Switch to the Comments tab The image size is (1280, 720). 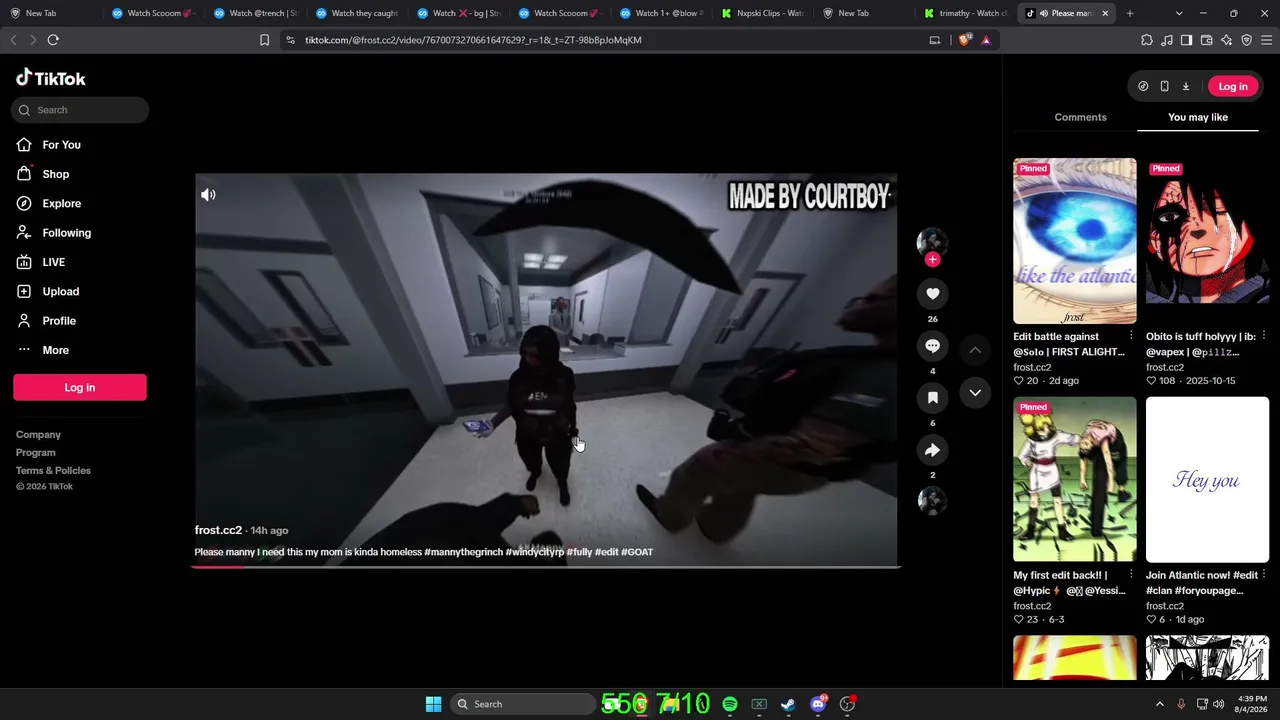(x=1080, y=117)
